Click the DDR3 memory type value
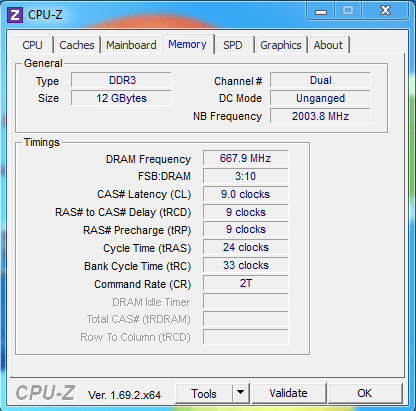Viewport: 416px width, 411px height. tap(121, 80)
